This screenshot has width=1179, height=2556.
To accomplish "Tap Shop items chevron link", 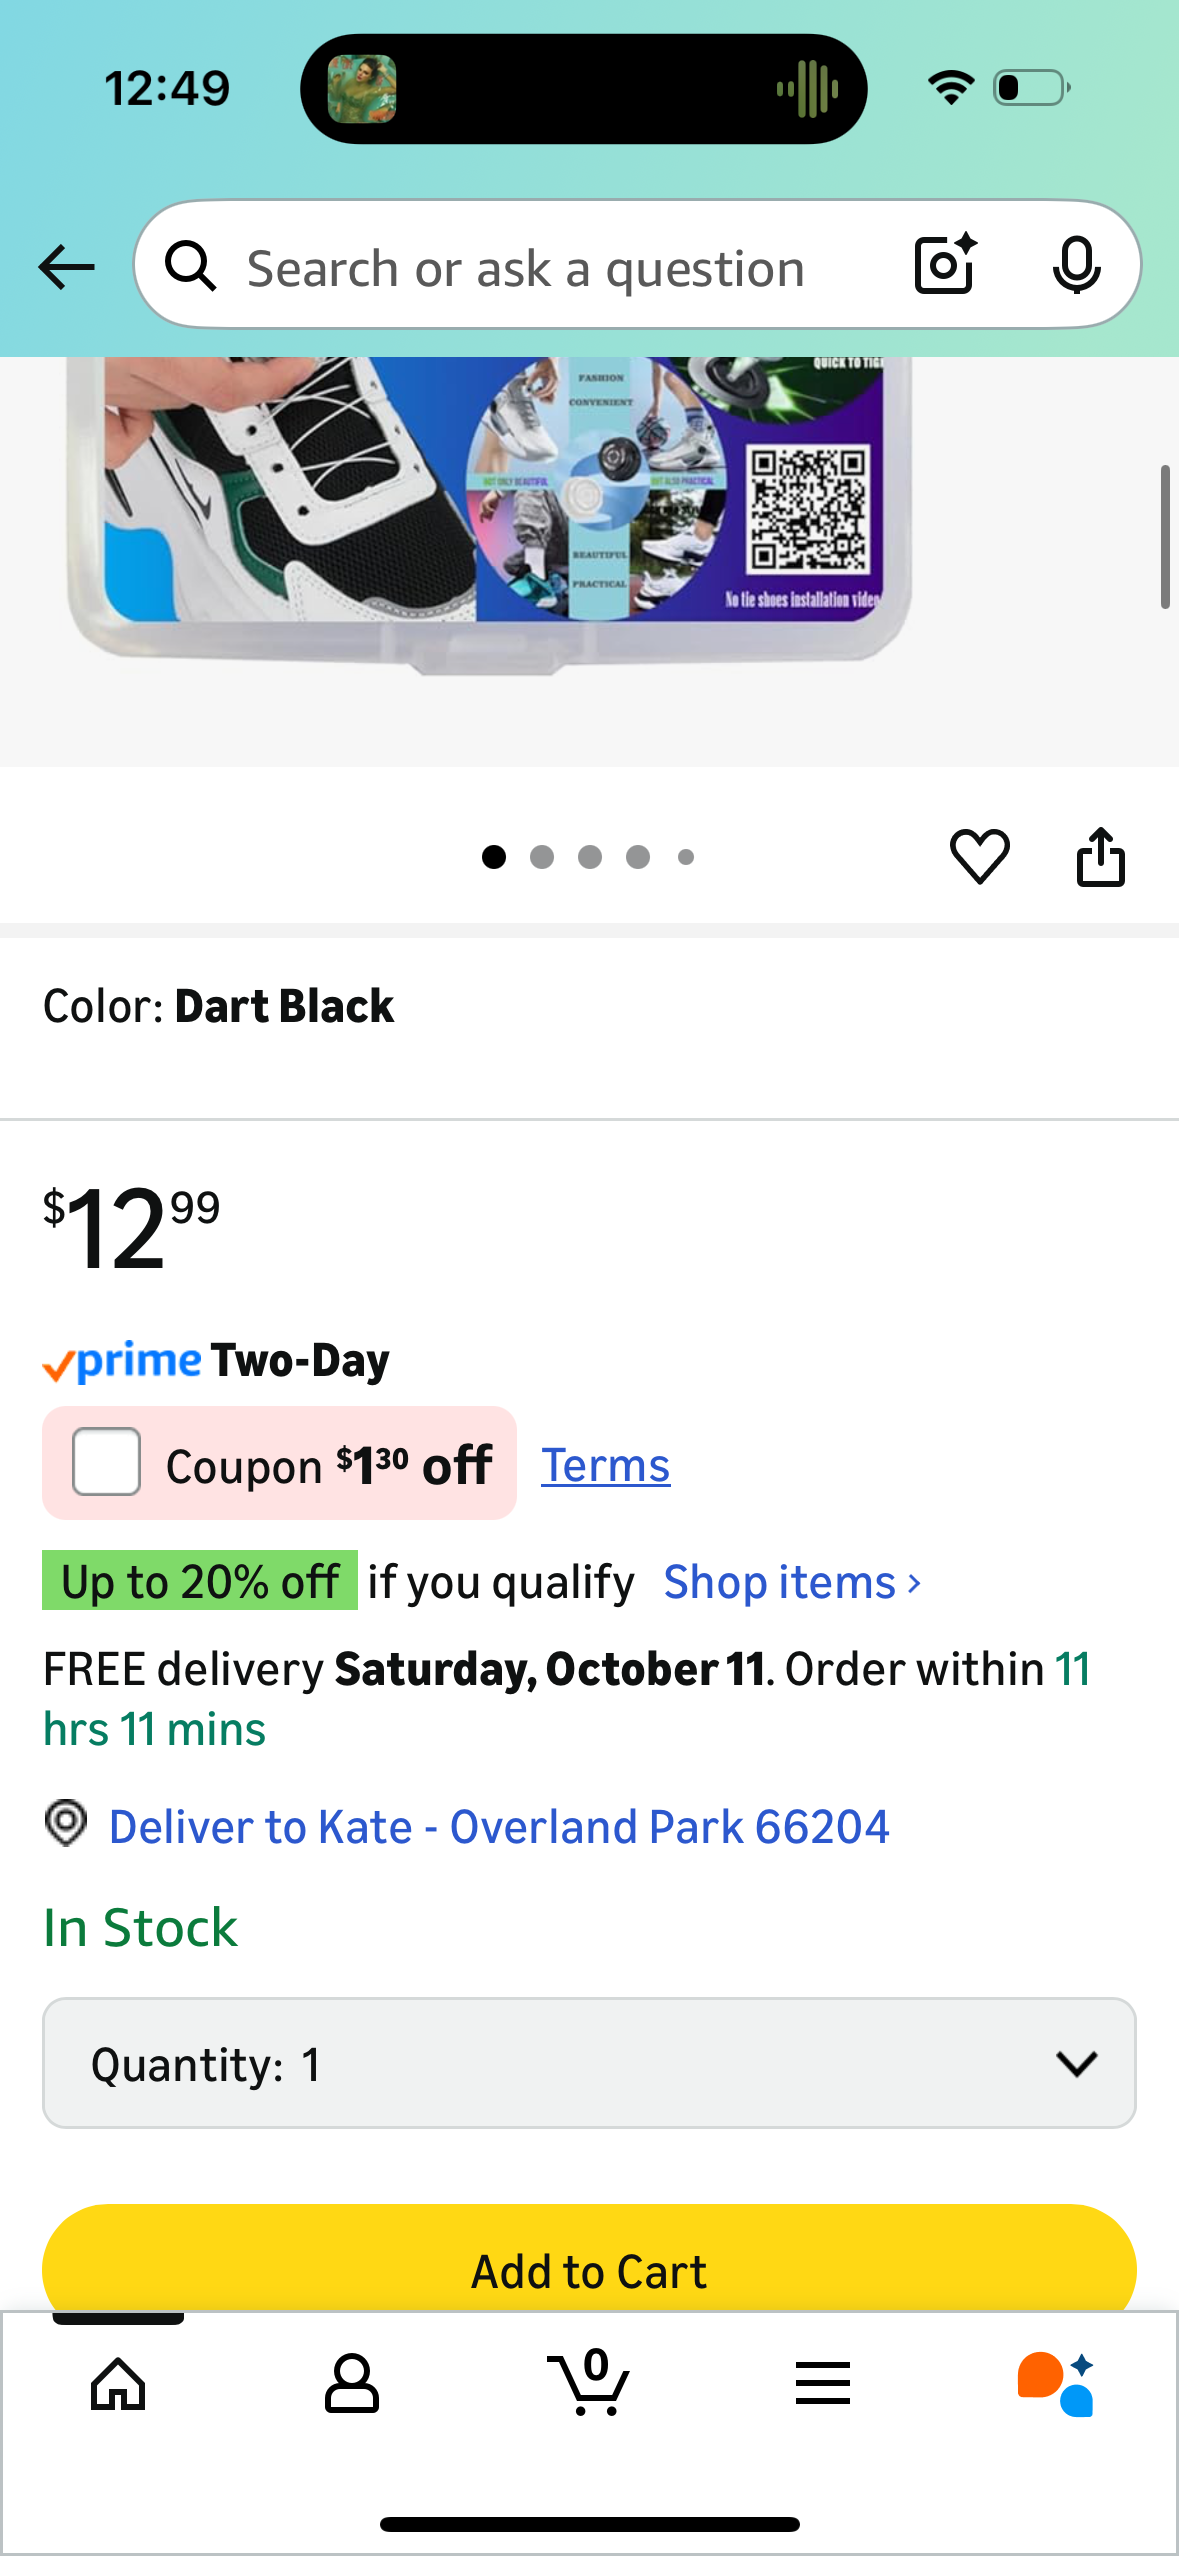I will coord(792,1583).
